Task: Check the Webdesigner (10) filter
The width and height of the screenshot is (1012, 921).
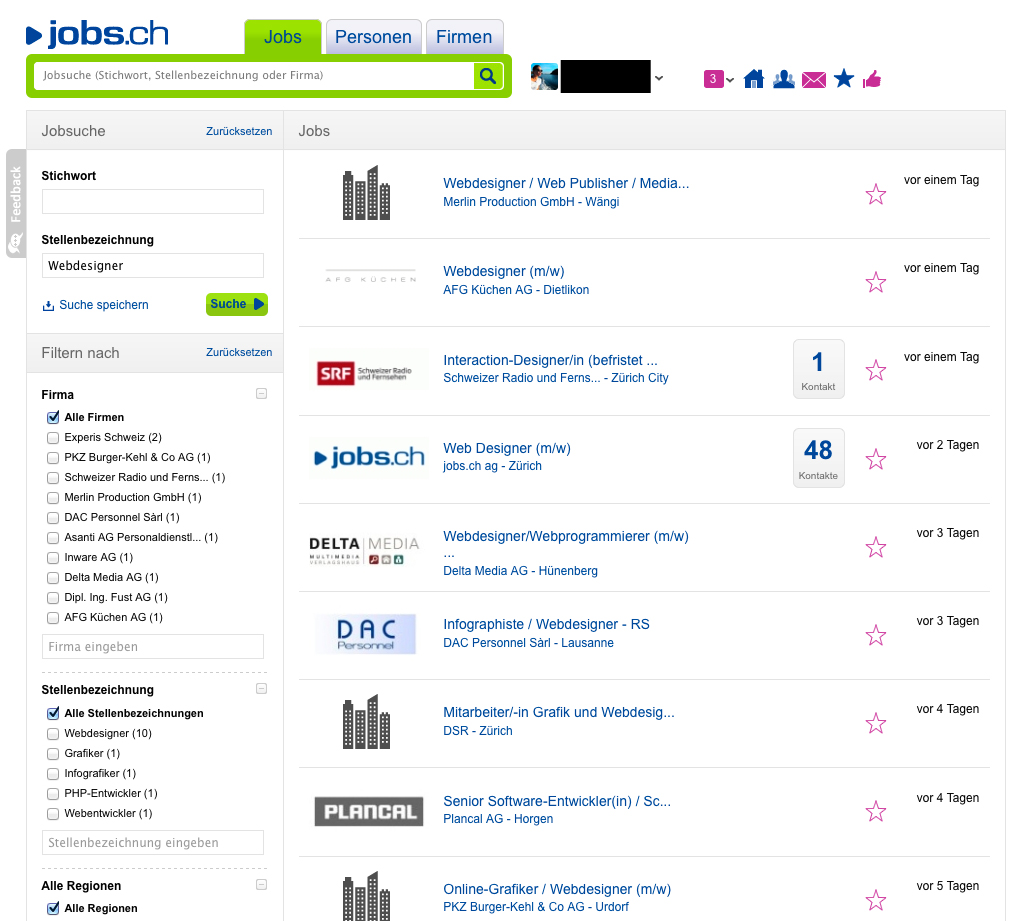Action: click(53, 734)
